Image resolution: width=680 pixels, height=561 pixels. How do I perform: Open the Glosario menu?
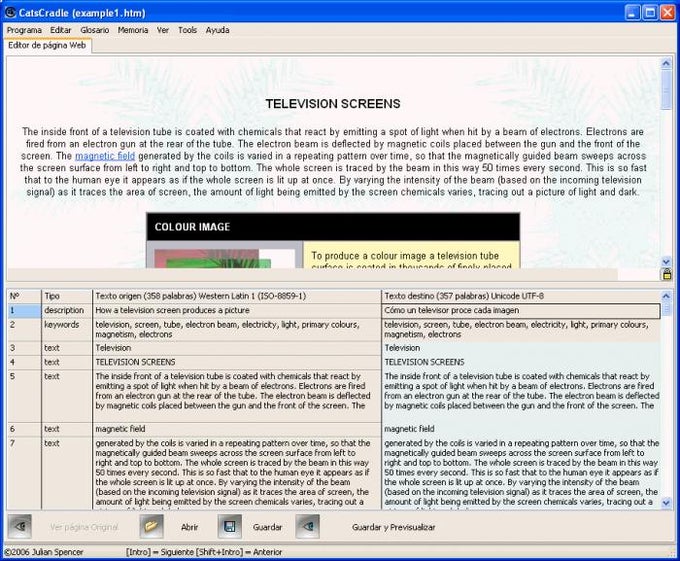[95, 30]
